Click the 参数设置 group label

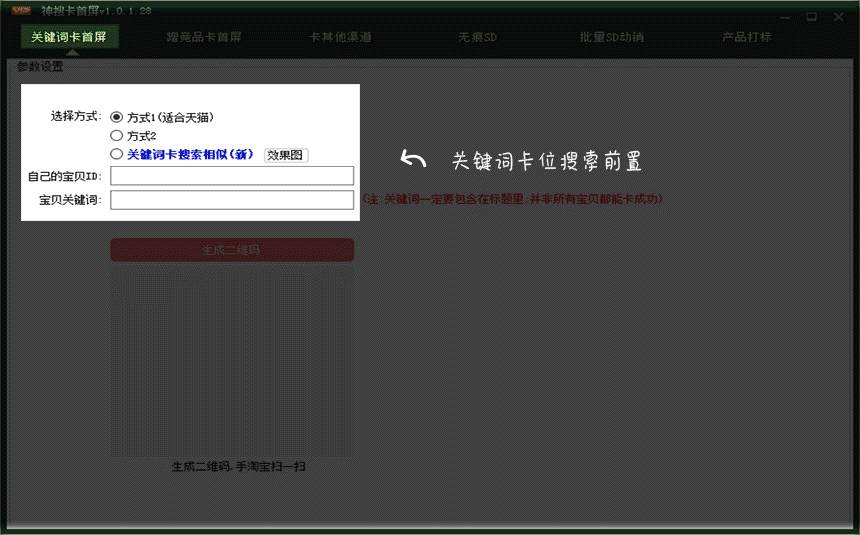40,66
